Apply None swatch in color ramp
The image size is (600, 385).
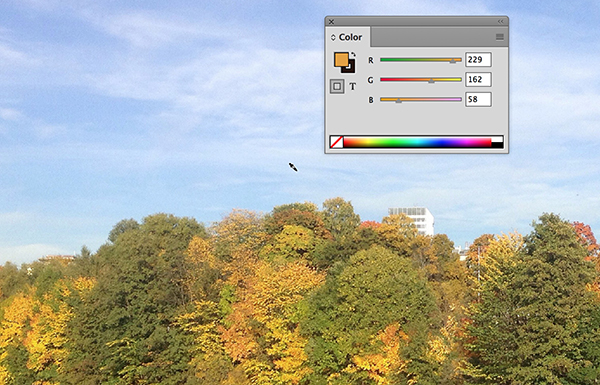(x=336, y=142)
